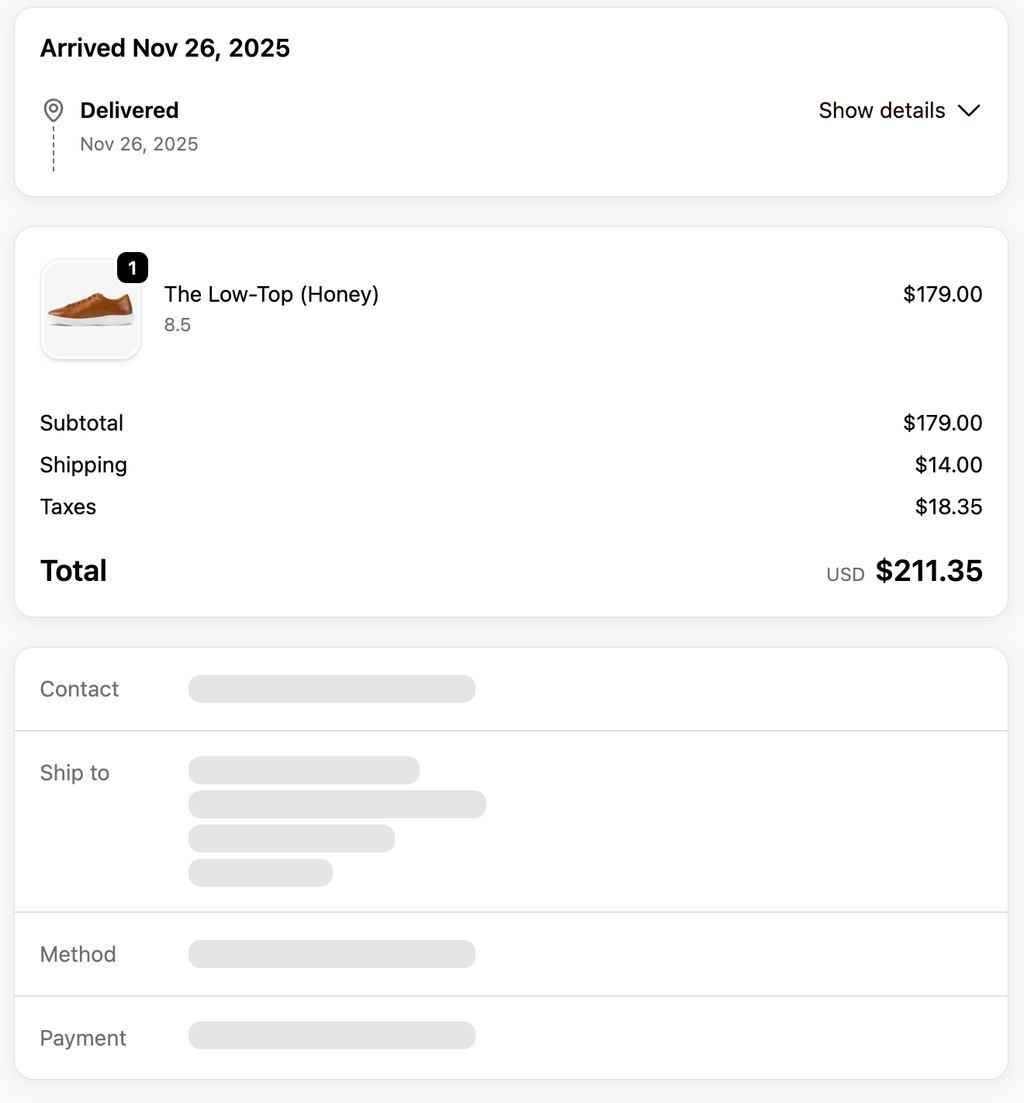Click the Payment placeholder value
1024x1103 pixels.
point(332,1035)
